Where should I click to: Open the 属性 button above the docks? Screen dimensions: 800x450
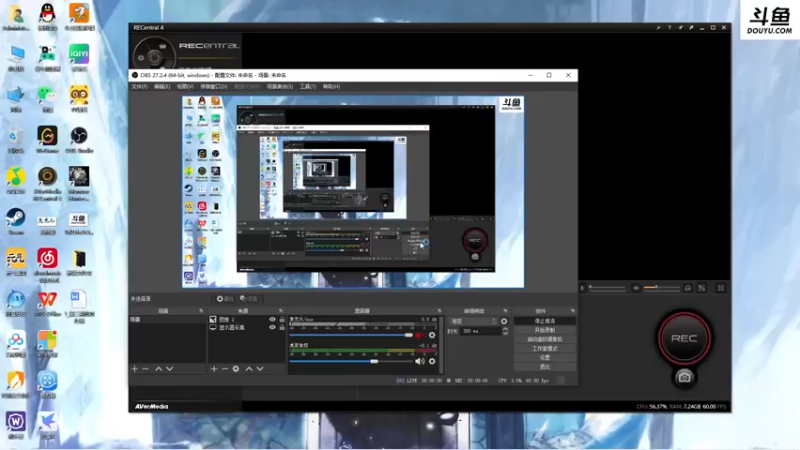click(x=225, y=299)
